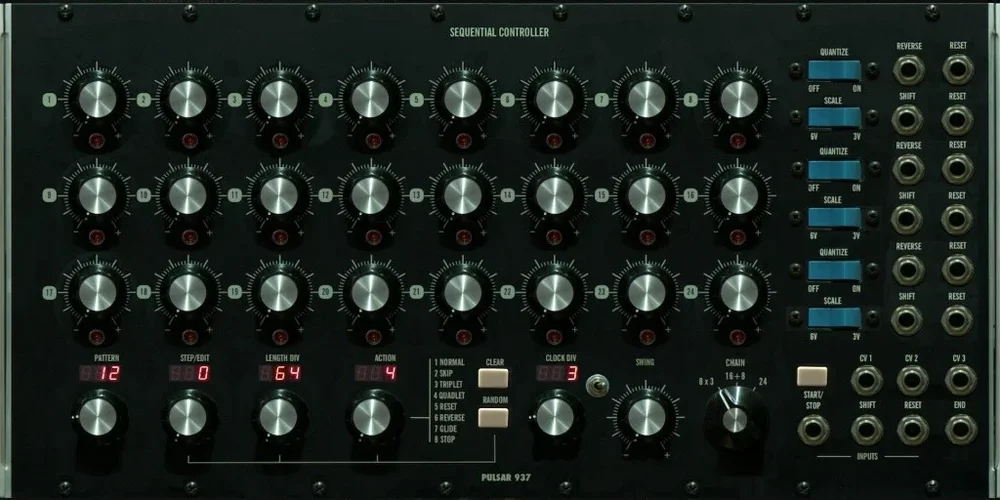
Task: Click the red LED under step 7 knob
Action: tap(647, 141)
